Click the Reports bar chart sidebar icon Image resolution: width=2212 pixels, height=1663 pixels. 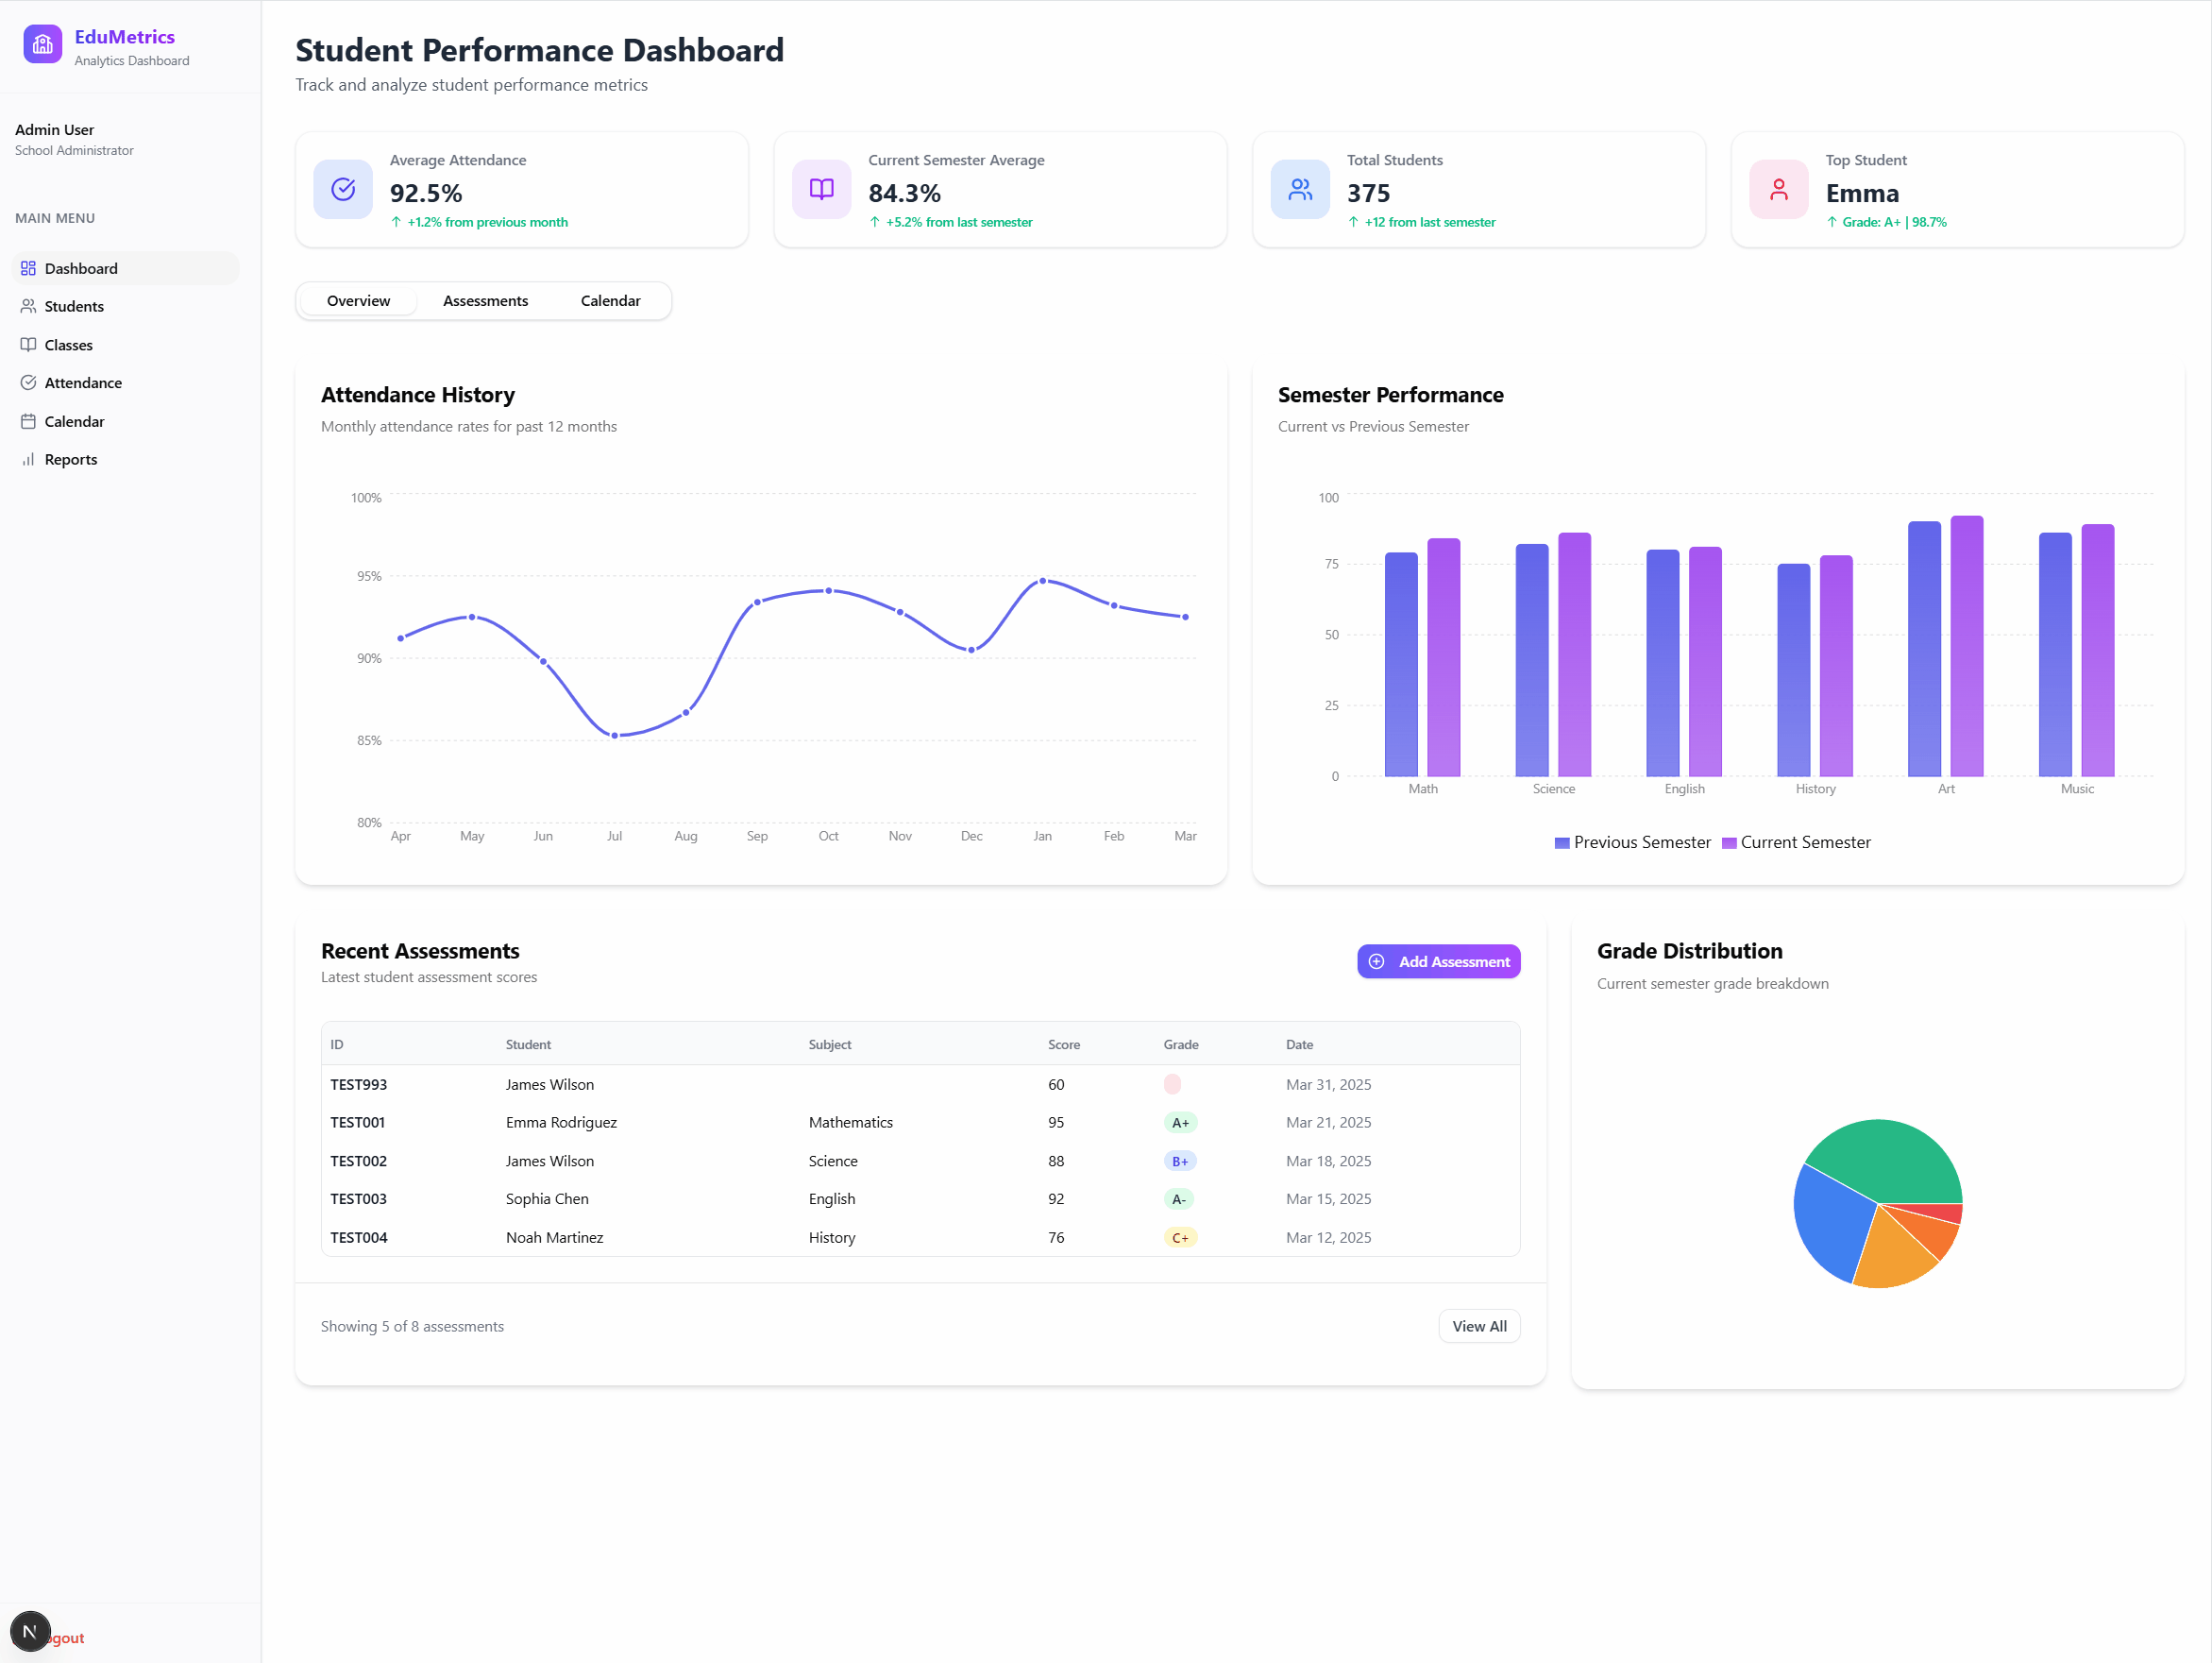(28, 460)
